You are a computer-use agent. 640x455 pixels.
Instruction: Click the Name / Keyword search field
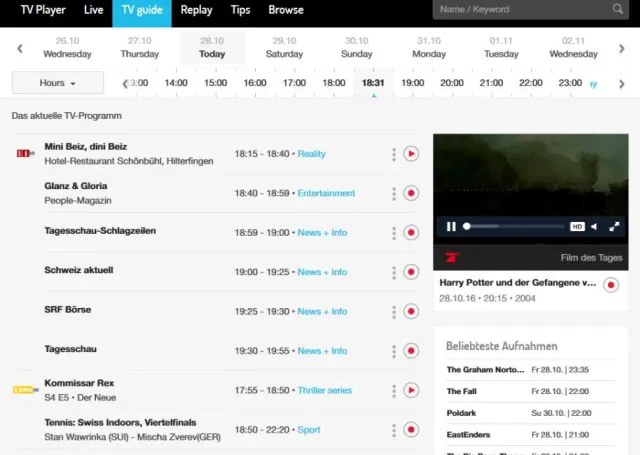pyautogui.click(x=531, y=9)
